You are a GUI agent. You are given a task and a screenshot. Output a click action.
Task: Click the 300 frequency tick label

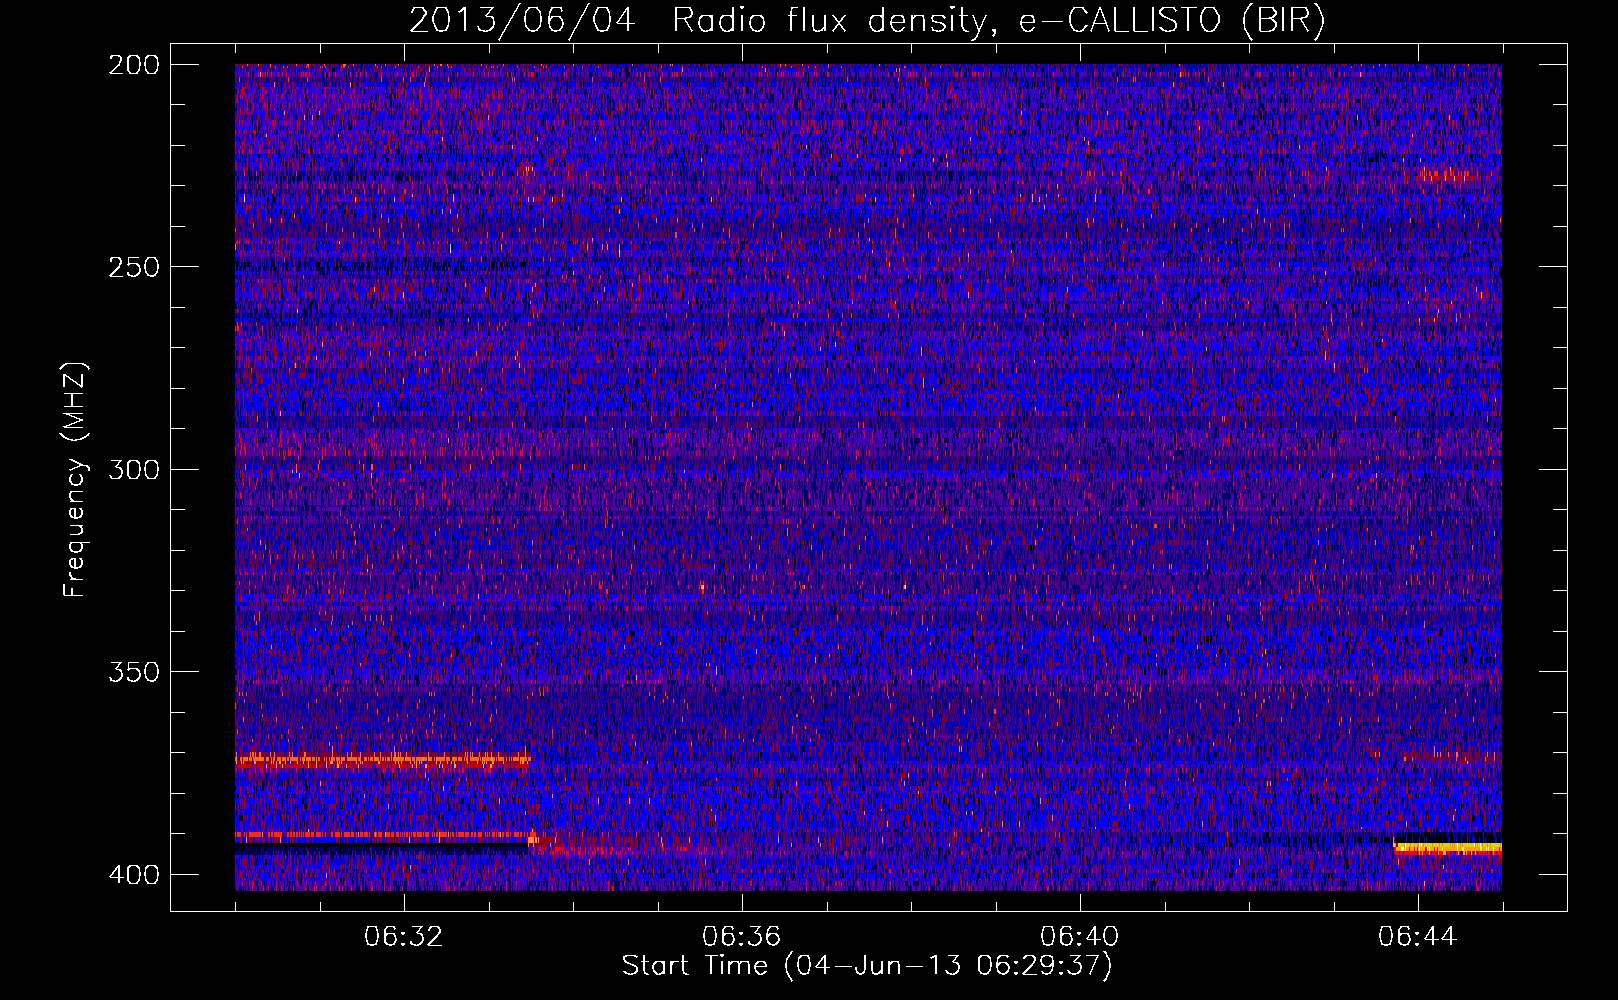[133, 469]
